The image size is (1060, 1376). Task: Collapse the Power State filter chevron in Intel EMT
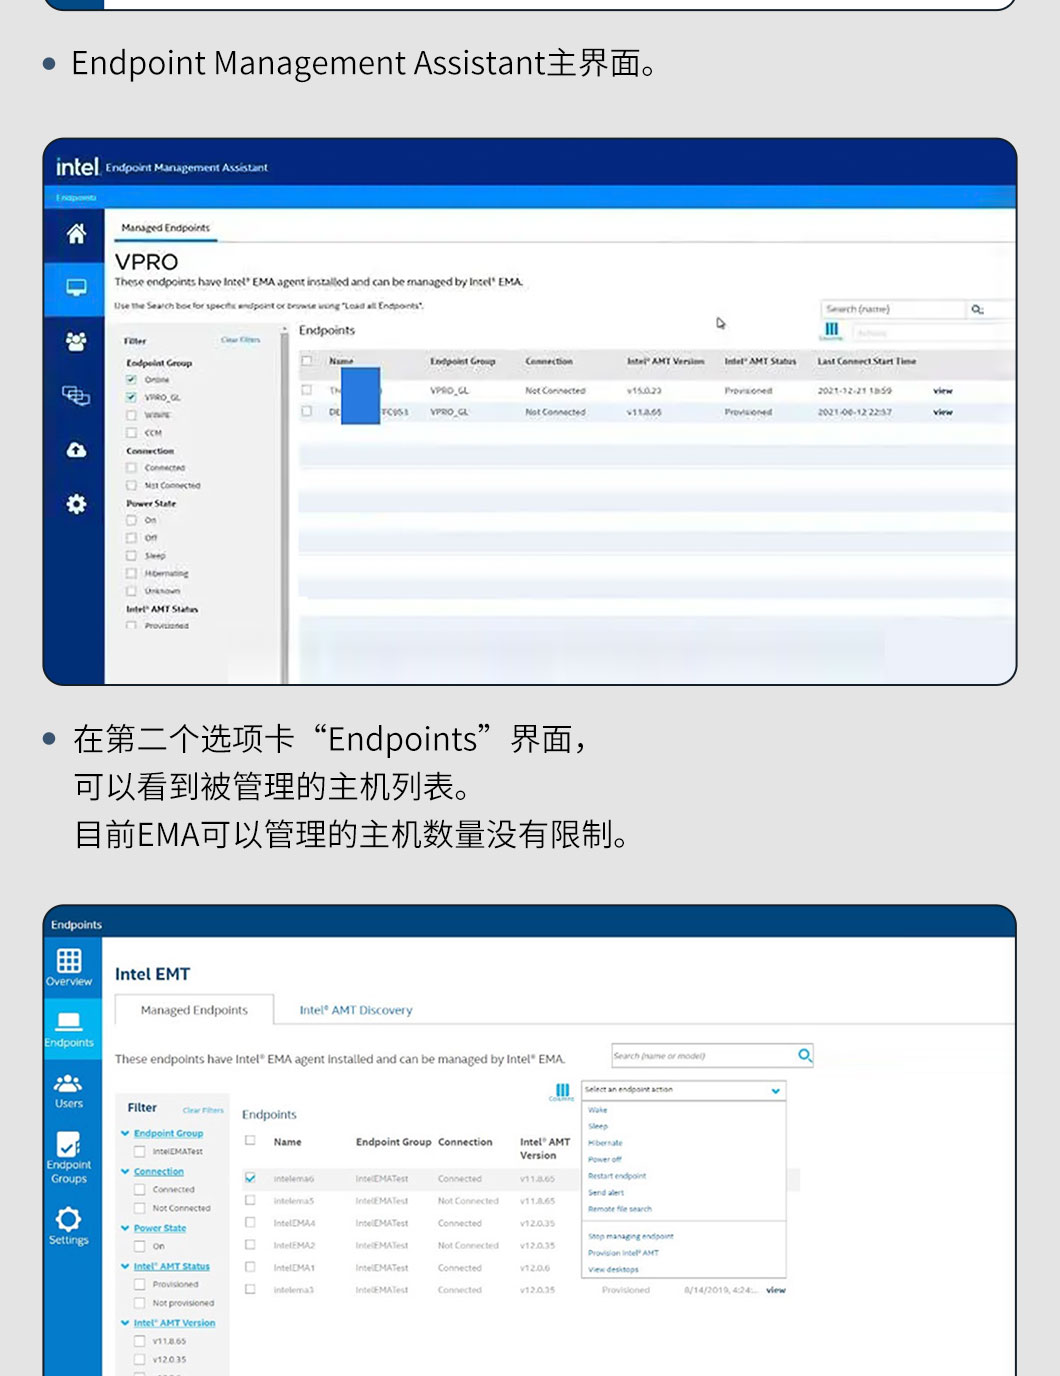(125, 1228)
